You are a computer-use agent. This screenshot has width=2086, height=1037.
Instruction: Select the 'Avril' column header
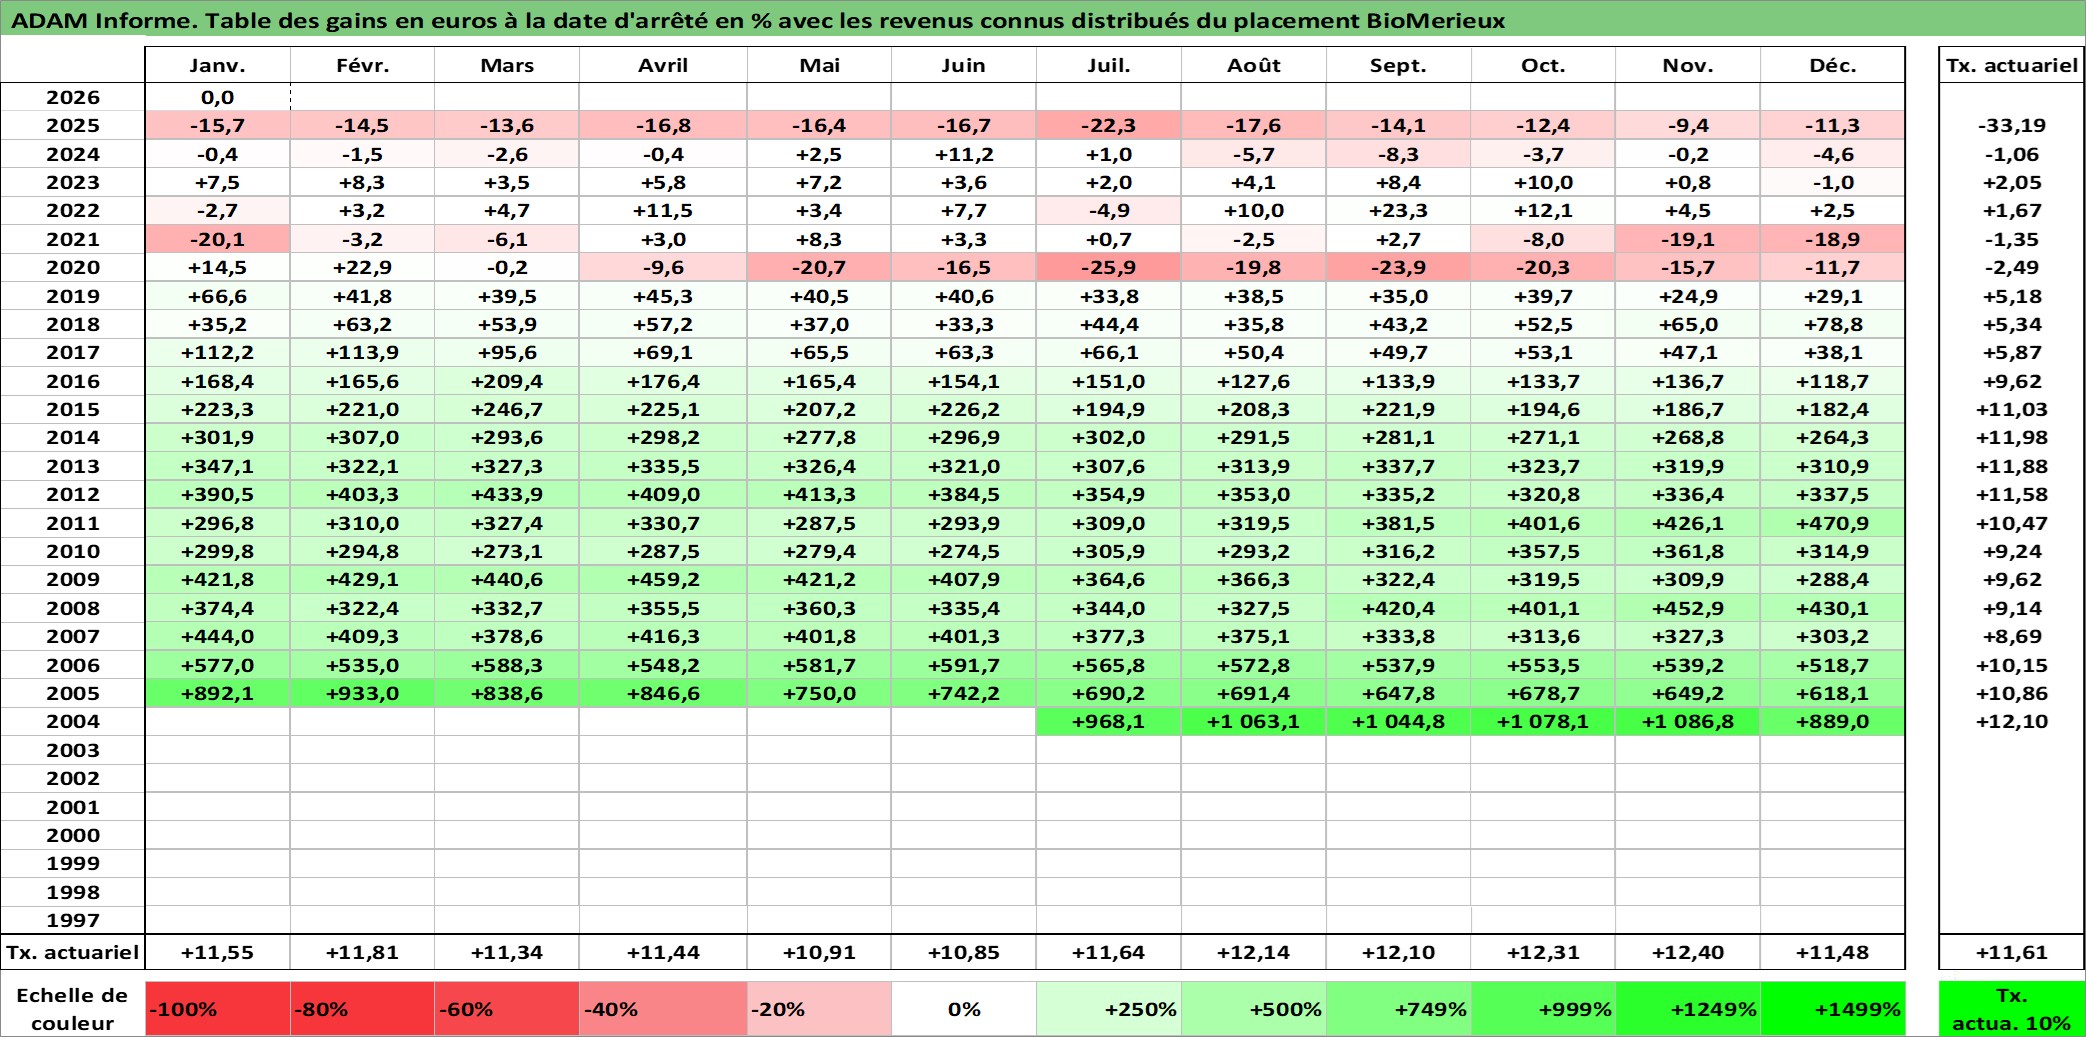pos(663,65)
